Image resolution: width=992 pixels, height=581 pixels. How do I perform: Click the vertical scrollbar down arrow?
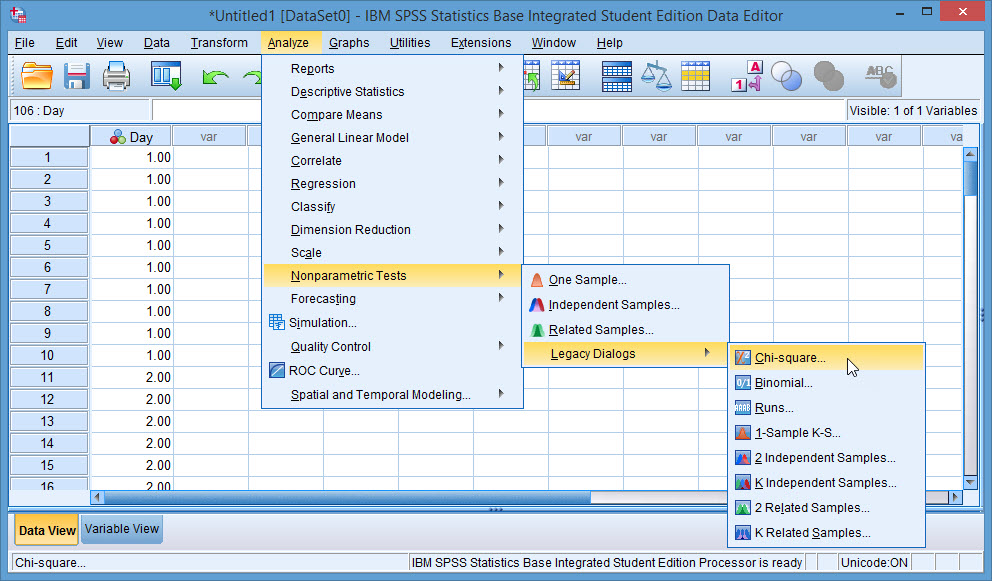pos(970,482)
